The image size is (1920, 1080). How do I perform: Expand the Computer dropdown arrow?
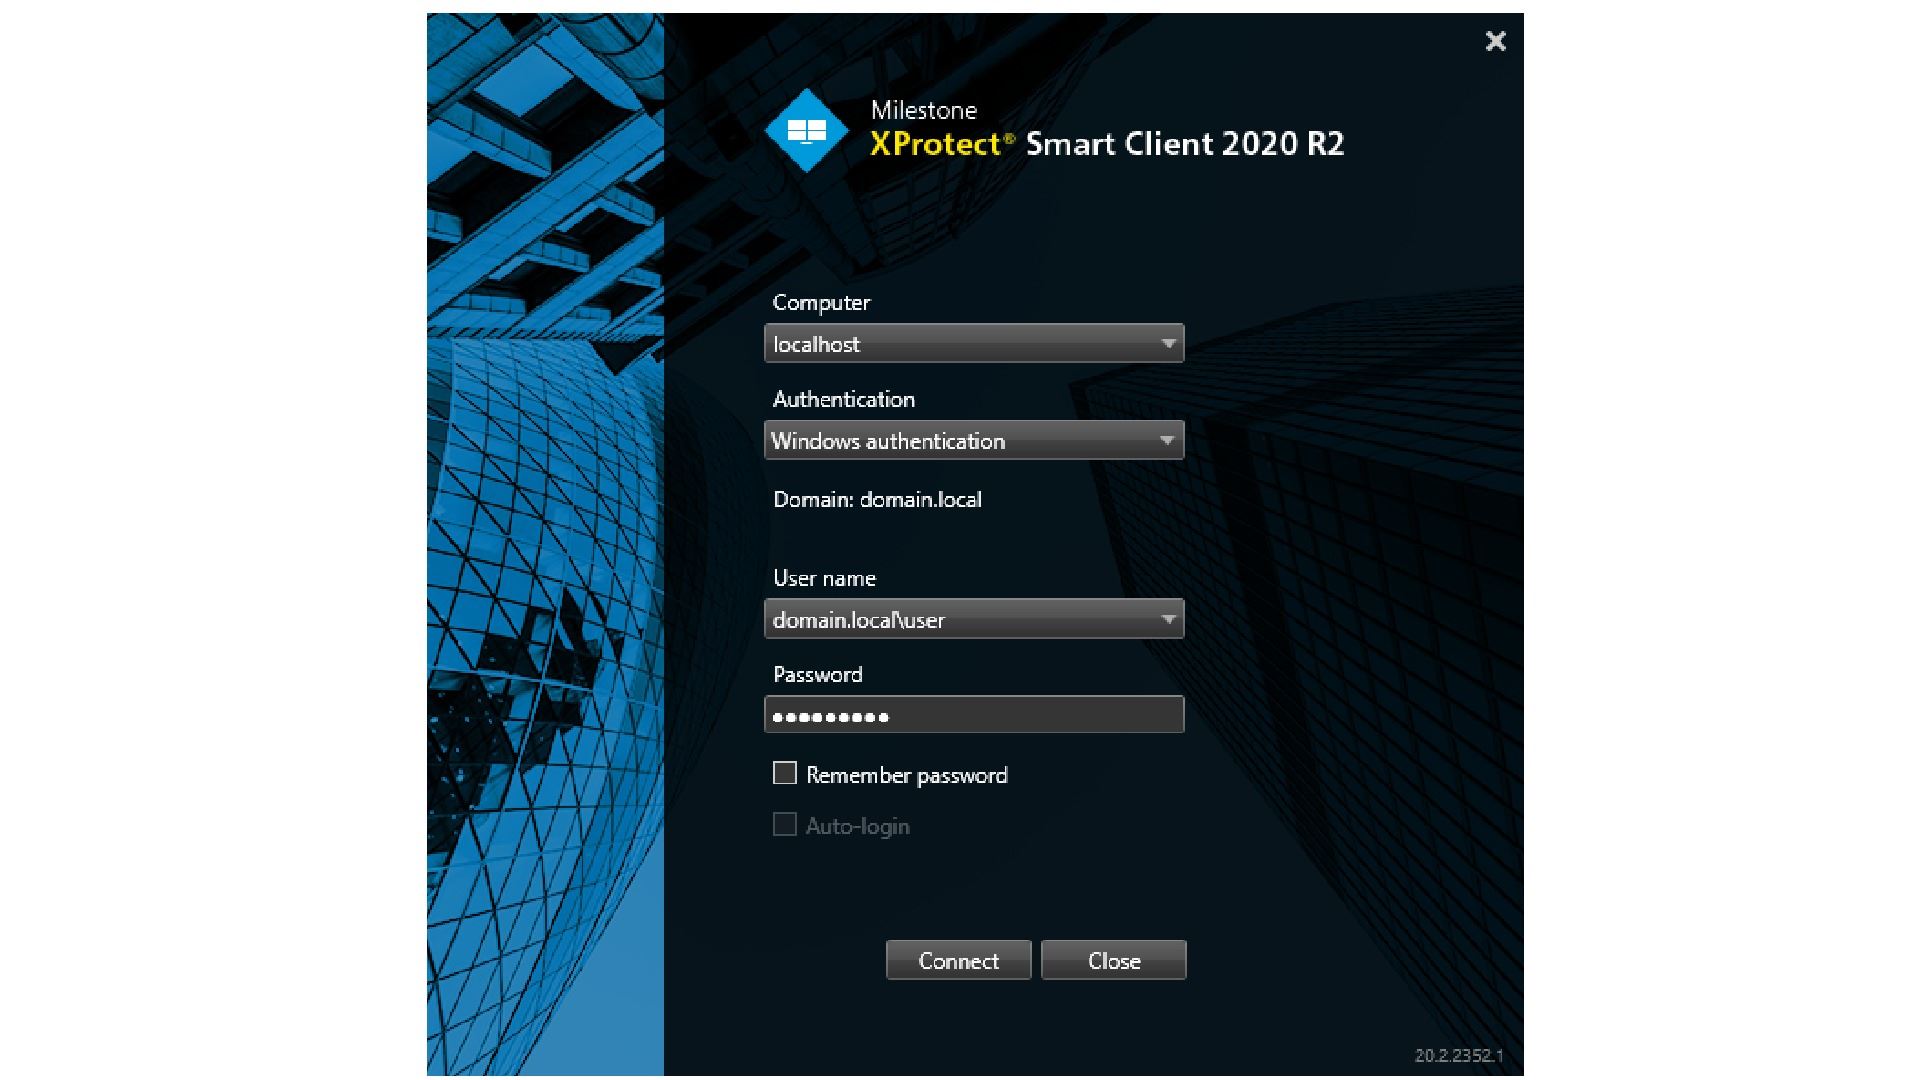pyautogui.click(x=1167, y=344)
